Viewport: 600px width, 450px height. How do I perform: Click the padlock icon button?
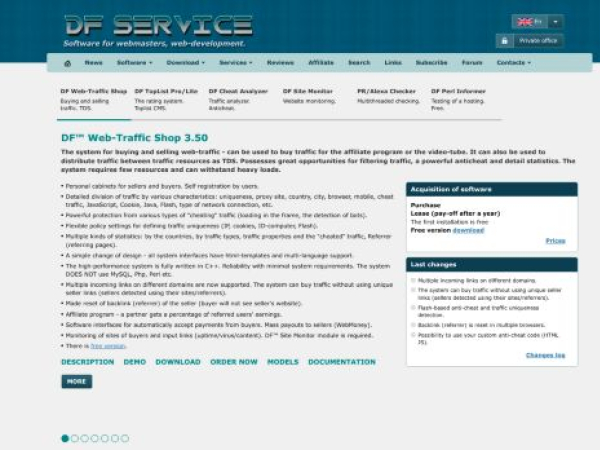[504, 41]
